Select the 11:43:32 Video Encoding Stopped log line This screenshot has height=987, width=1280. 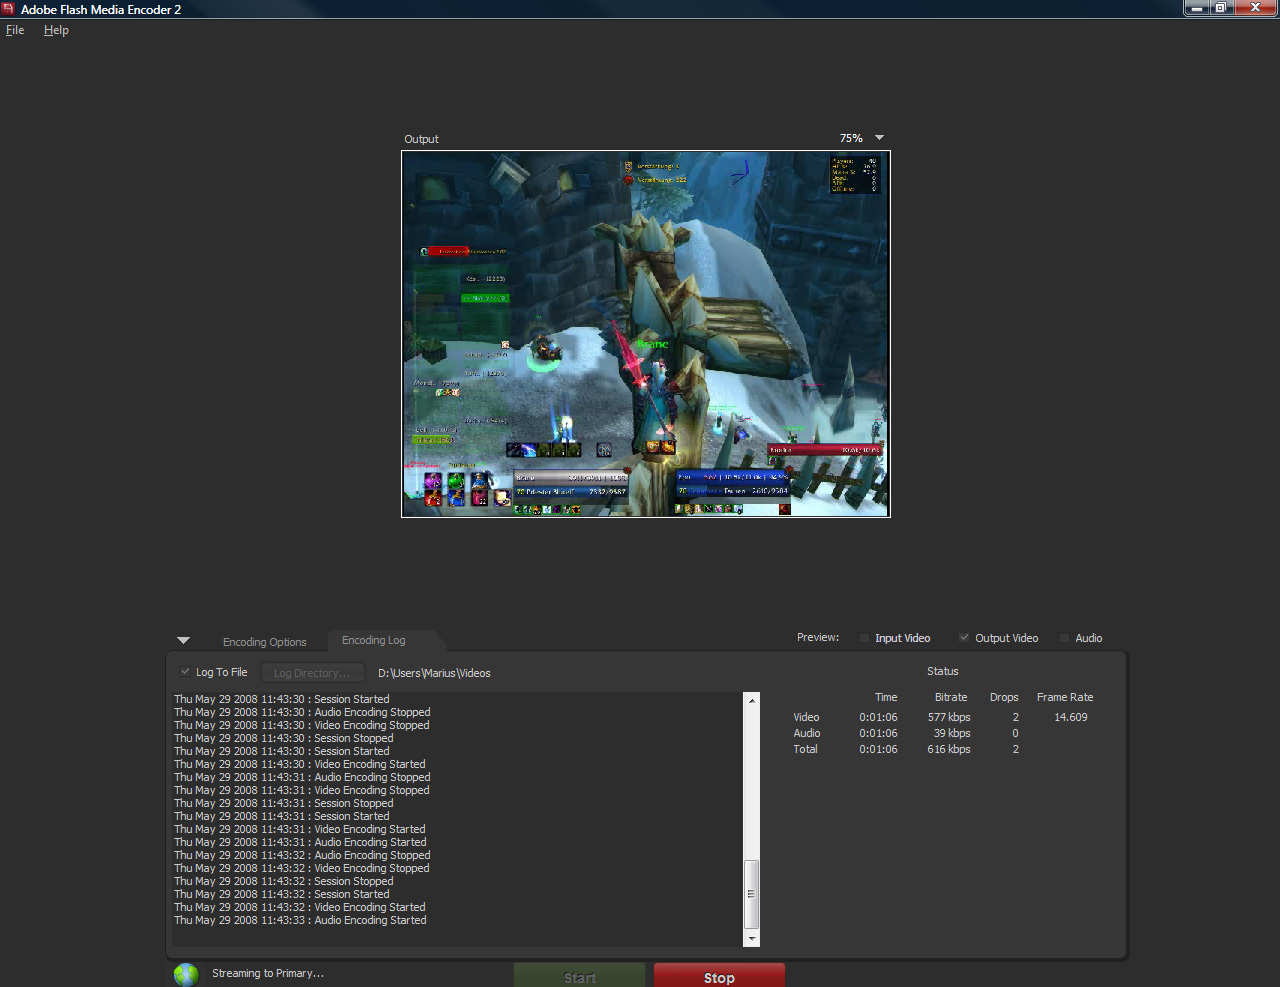click(x=302, y=868)
